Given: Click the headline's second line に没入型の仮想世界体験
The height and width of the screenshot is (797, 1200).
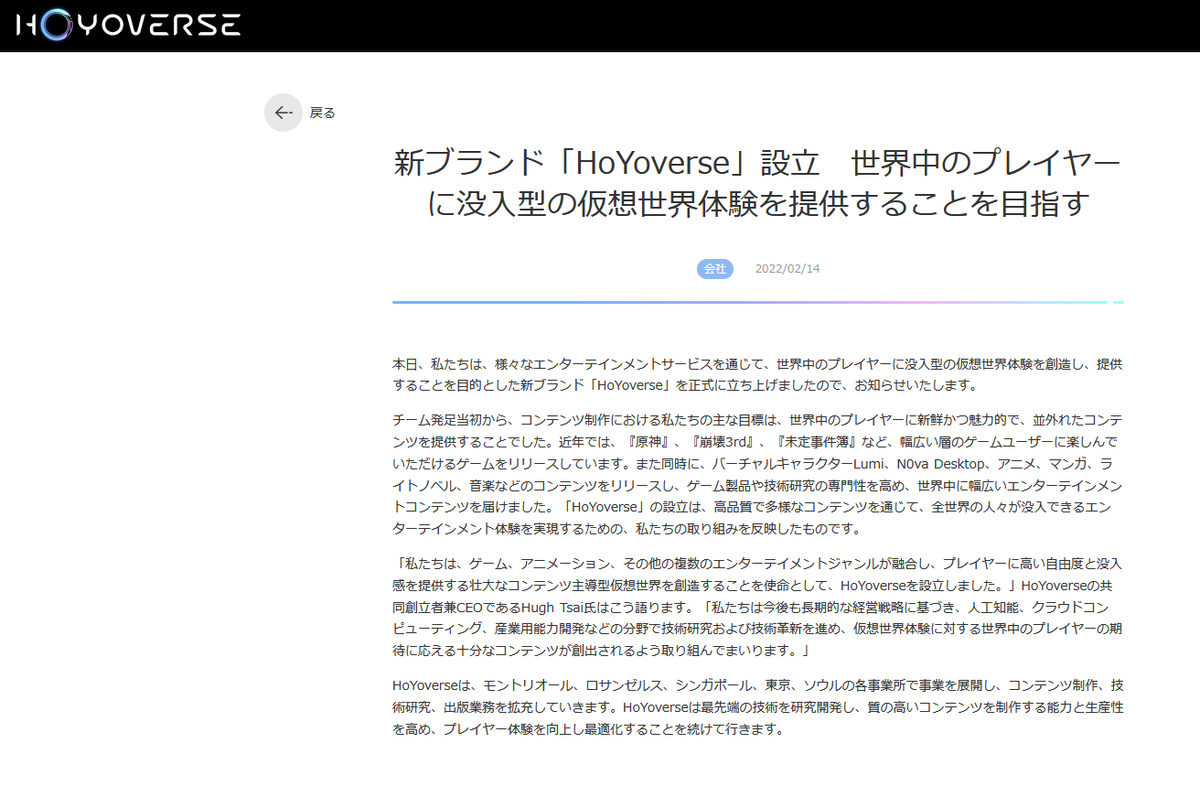Looking at the screenshot, I should (758, 203).
